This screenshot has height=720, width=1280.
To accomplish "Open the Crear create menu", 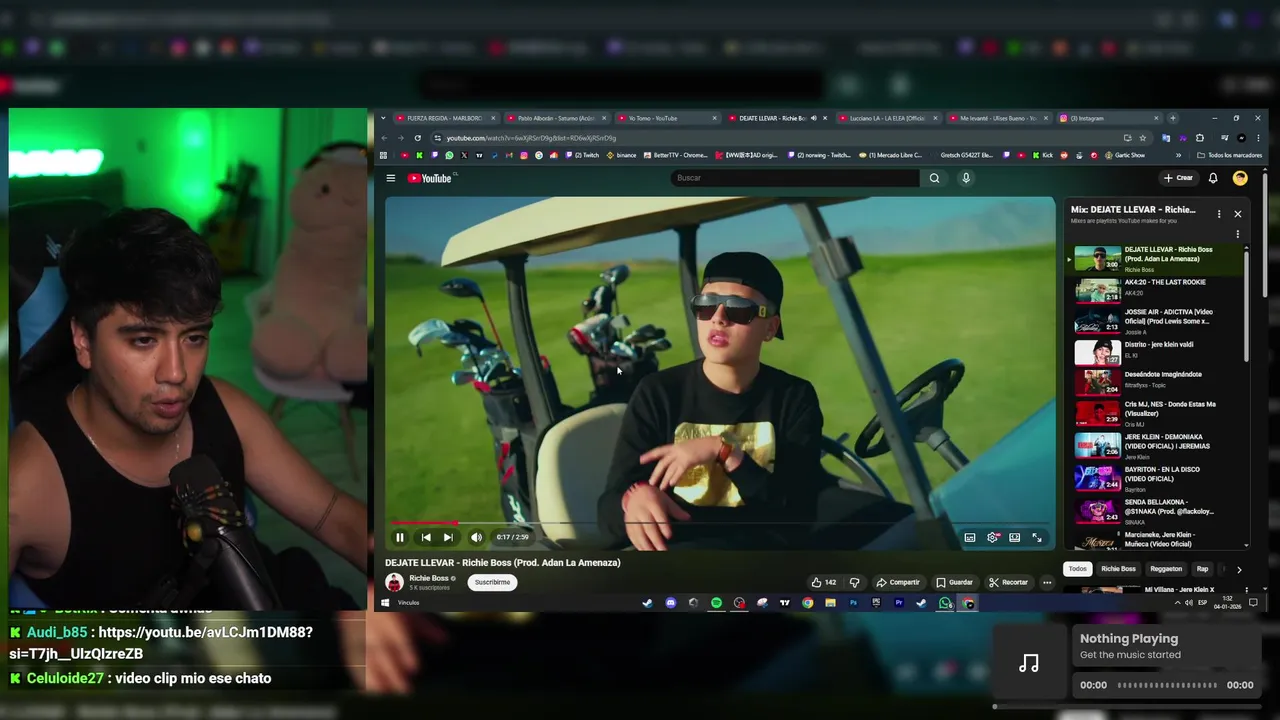I will (1178, 178).
